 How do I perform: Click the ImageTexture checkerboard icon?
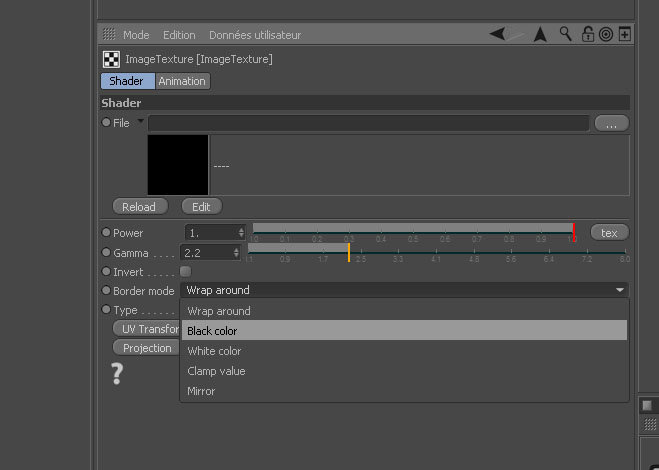pos(111,59)
